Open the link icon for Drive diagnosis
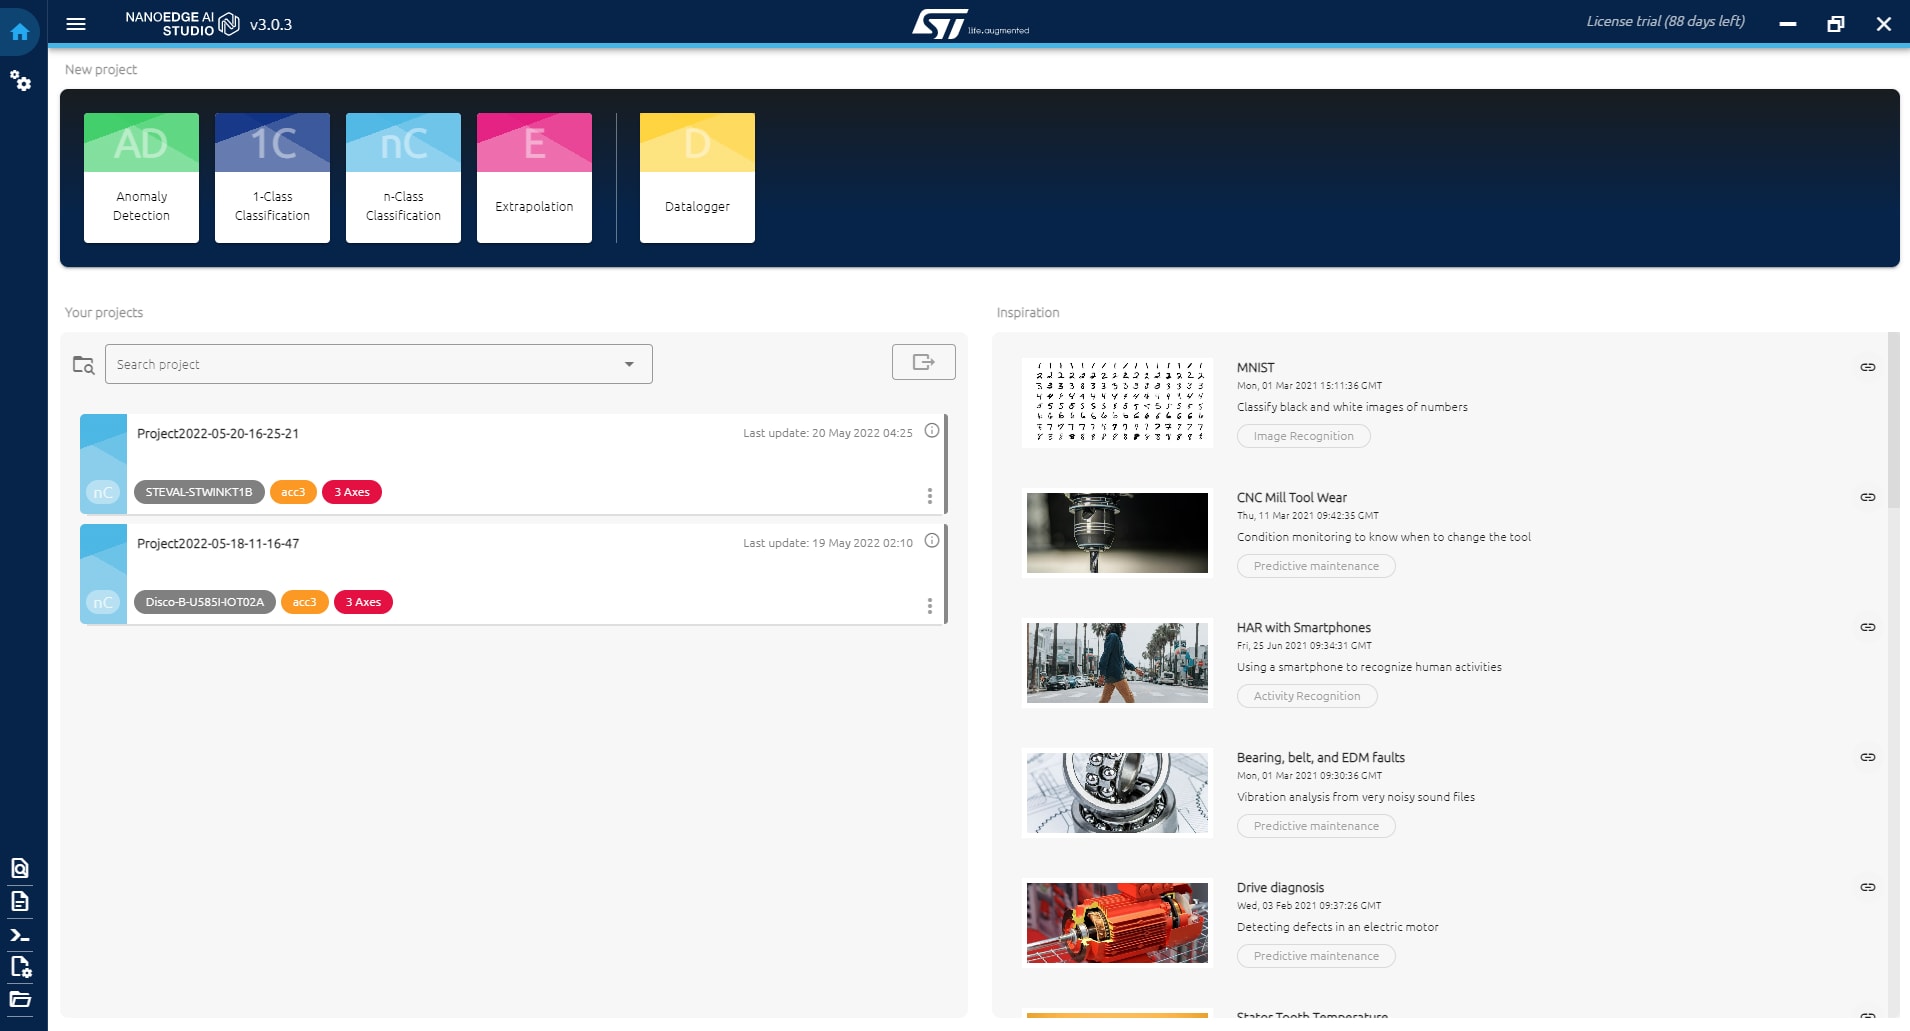 pyautogui.click(x=1867, y=887)
